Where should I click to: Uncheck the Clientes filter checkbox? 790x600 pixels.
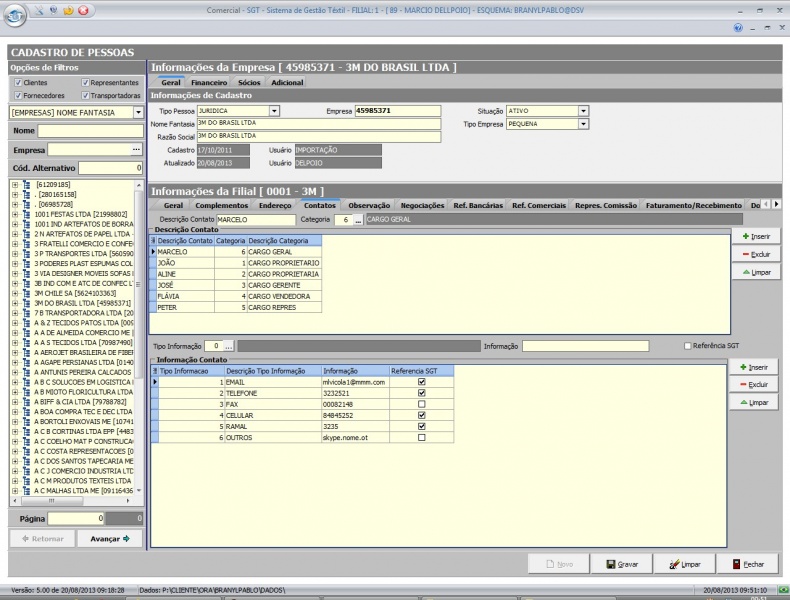pyautogui.click(x=17, y=83)
